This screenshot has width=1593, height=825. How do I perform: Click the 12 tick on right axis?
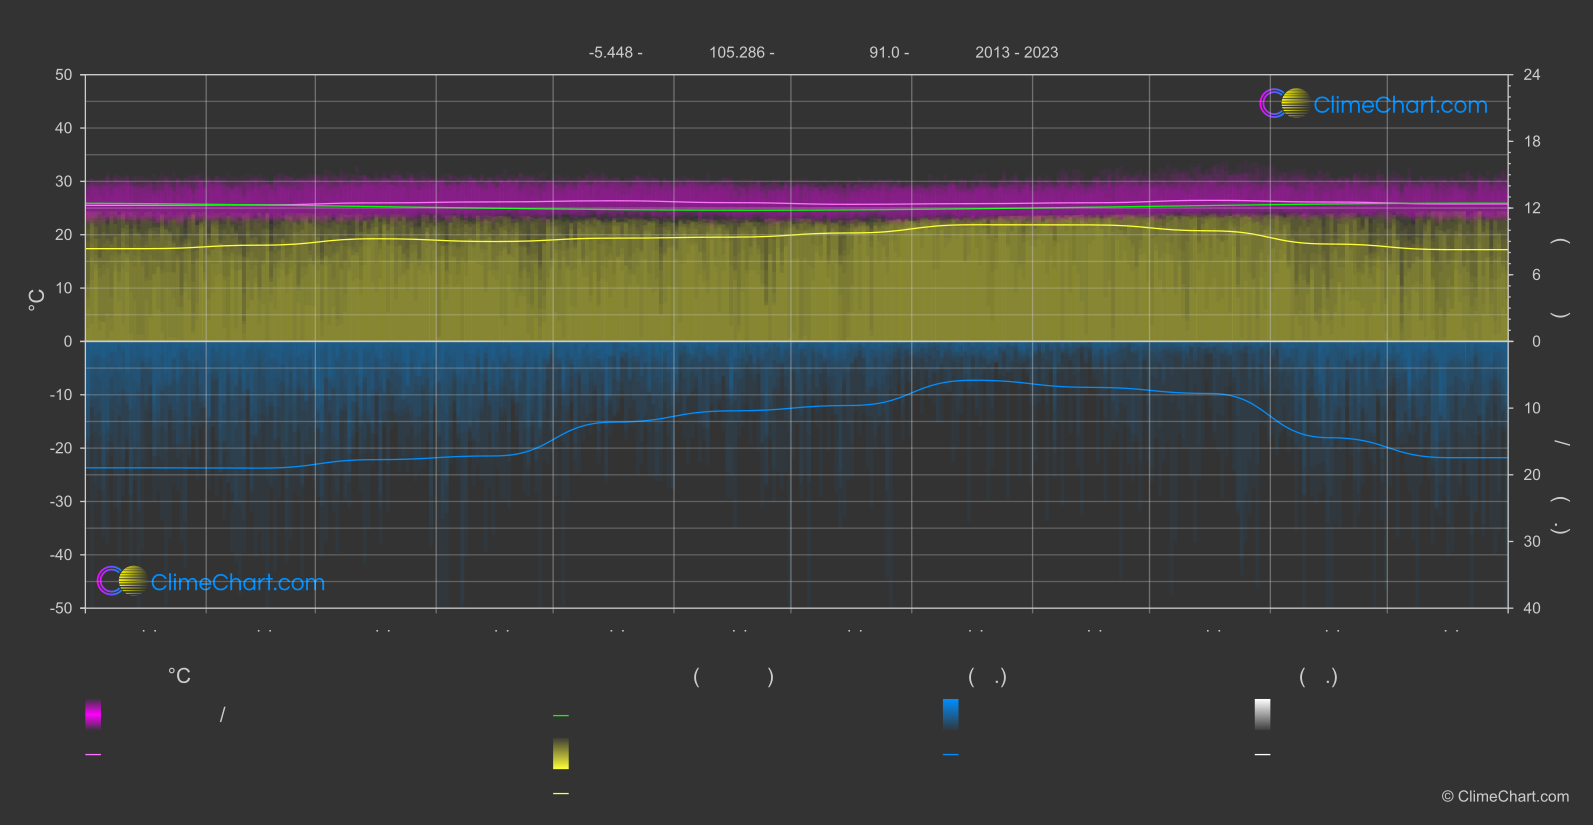tap(1532, 208)
